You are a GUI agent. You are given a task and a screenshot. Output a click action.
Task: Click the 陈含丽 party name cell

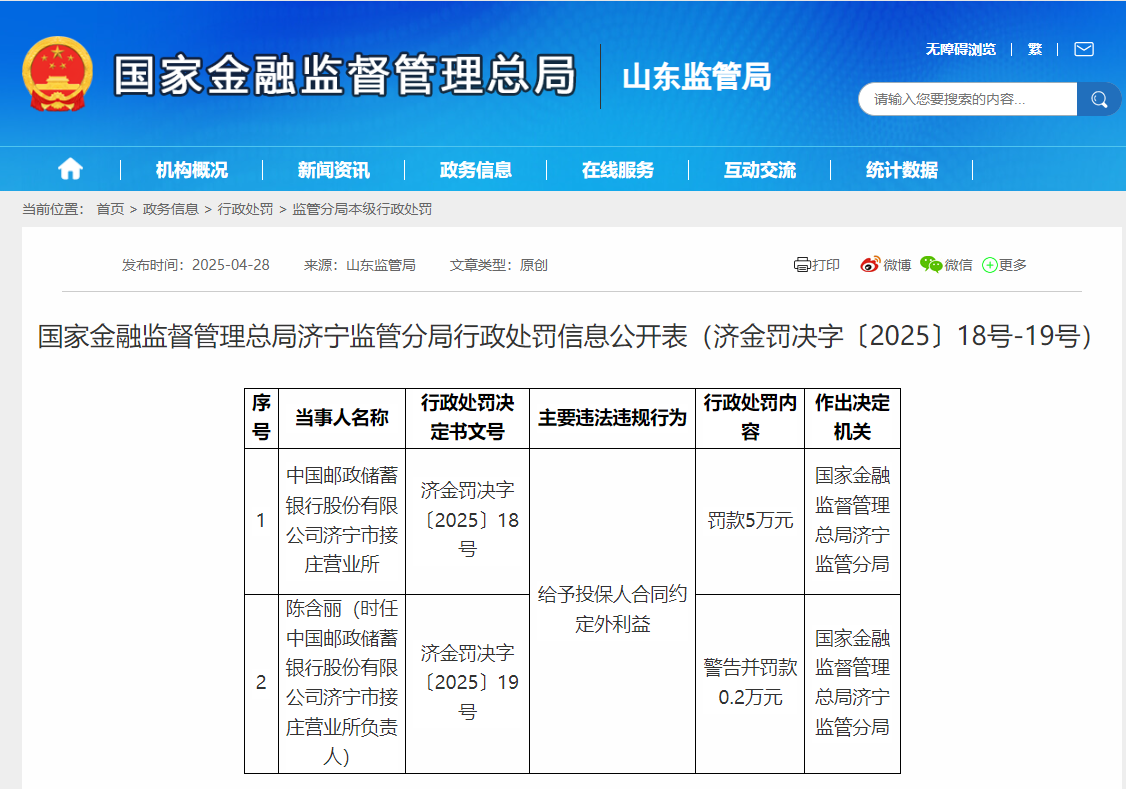pyautogui.click(x=342, y=683)
